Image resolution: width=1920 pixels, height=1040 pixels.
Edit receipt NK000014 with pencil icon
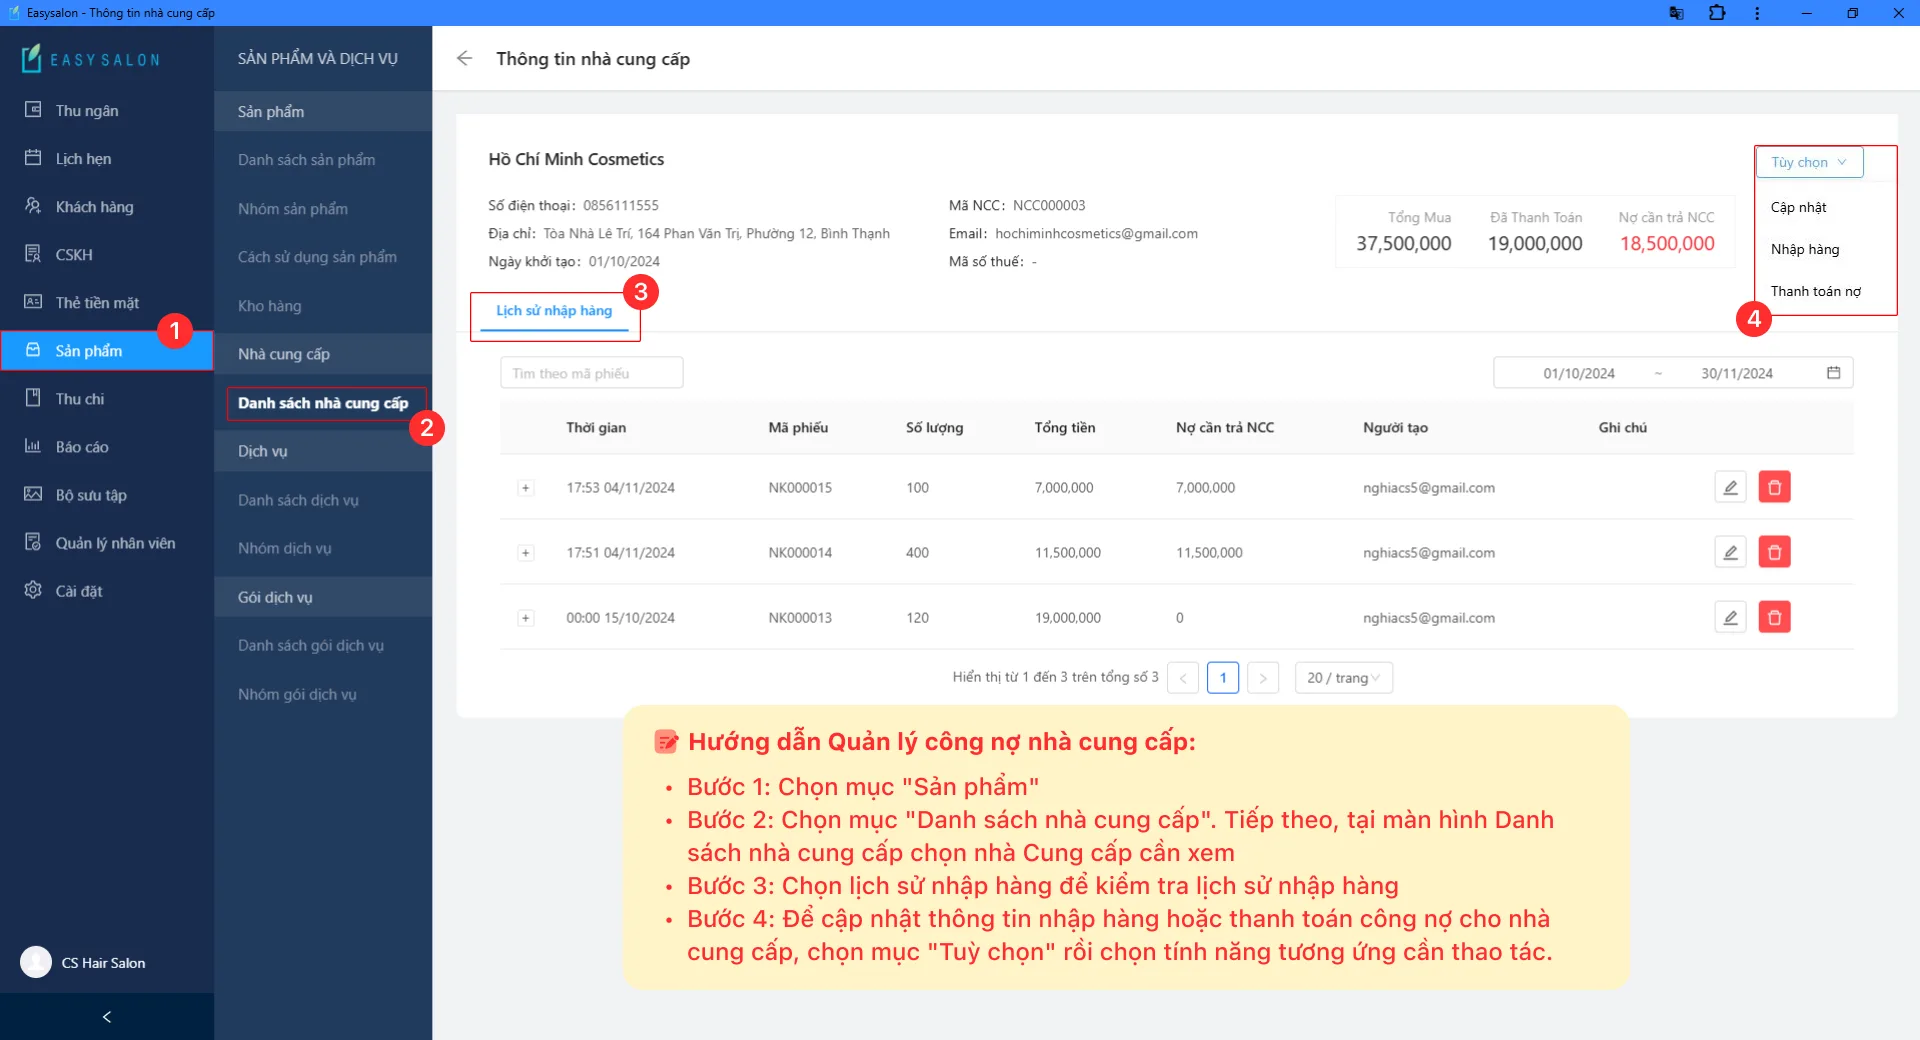point(1730,552)
